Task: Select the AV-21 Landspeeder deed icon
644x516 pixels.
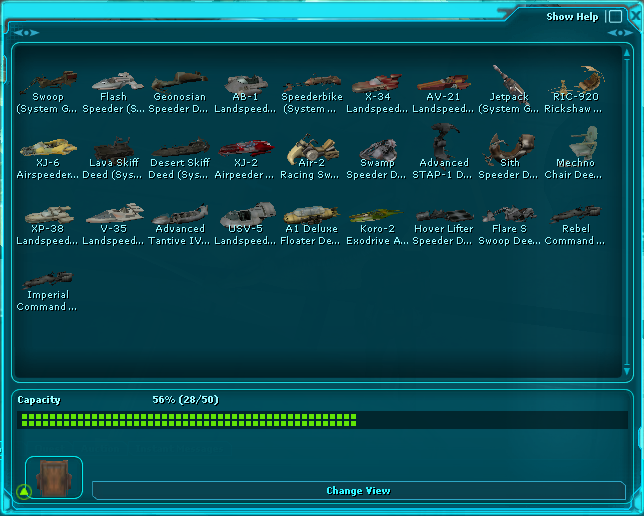Action: click(444, 83)
